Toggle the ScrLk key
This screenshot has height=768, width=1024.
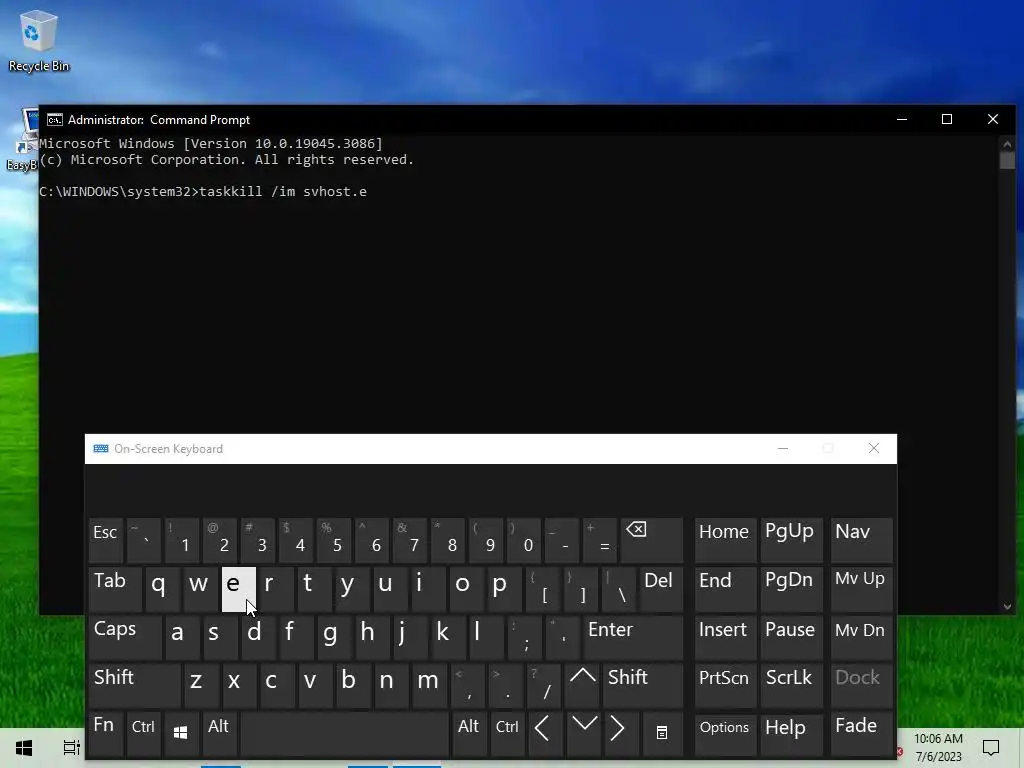[790, 685]
